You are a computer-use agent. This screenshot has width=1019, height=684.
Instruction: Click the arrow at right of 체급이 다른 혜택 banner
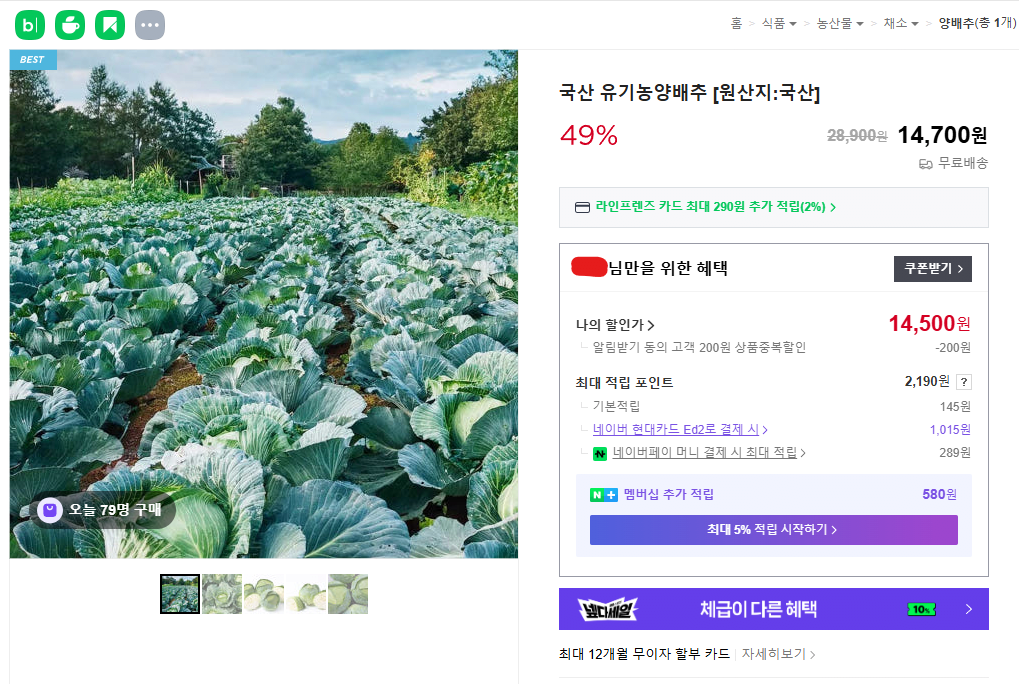[969, 609]
